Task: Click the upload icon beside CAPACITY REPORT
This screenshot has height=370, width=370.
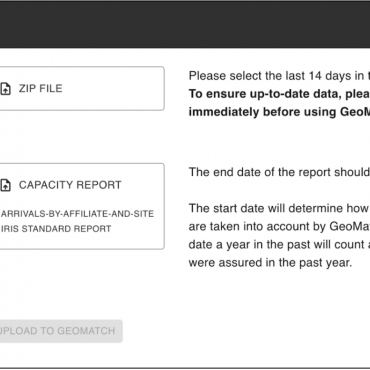Action: click(5, 185)
